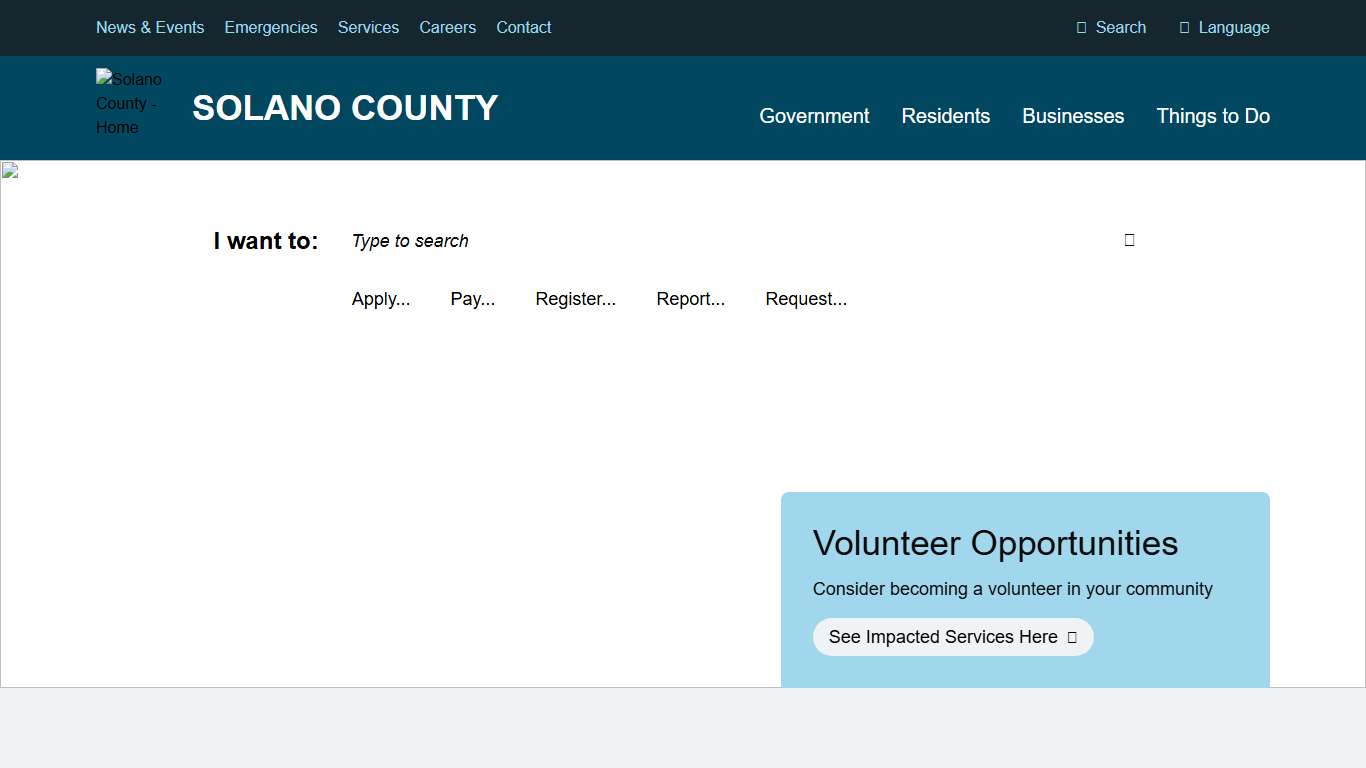The height and width of the screenshot is (768, 1366).
Task: Click the See Impacted Services Here button
Action: tap(952, 637)
